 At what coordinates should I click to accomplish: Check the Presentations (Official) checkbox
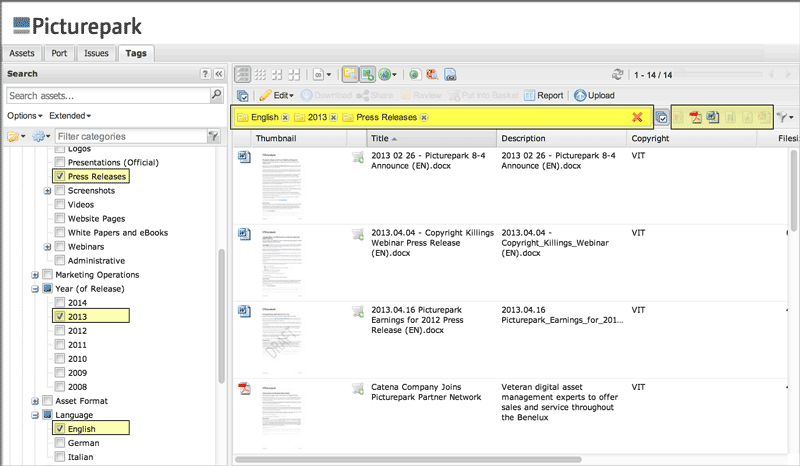[60, 162]
